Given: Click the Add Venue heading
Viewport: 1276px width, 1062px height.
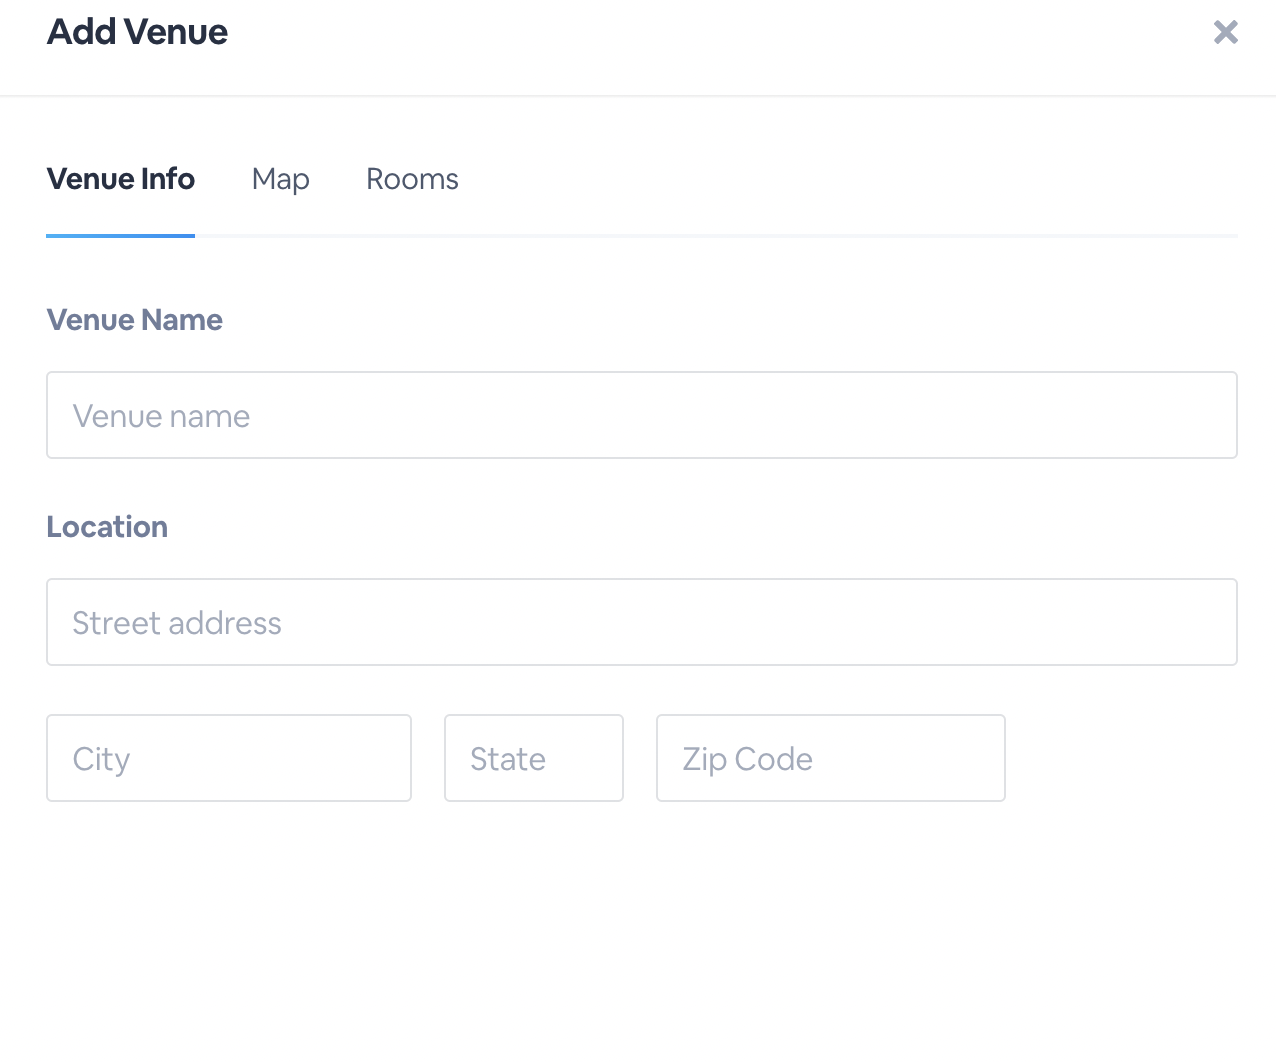Looking at the screenshot, I should [x=138, y=32].
